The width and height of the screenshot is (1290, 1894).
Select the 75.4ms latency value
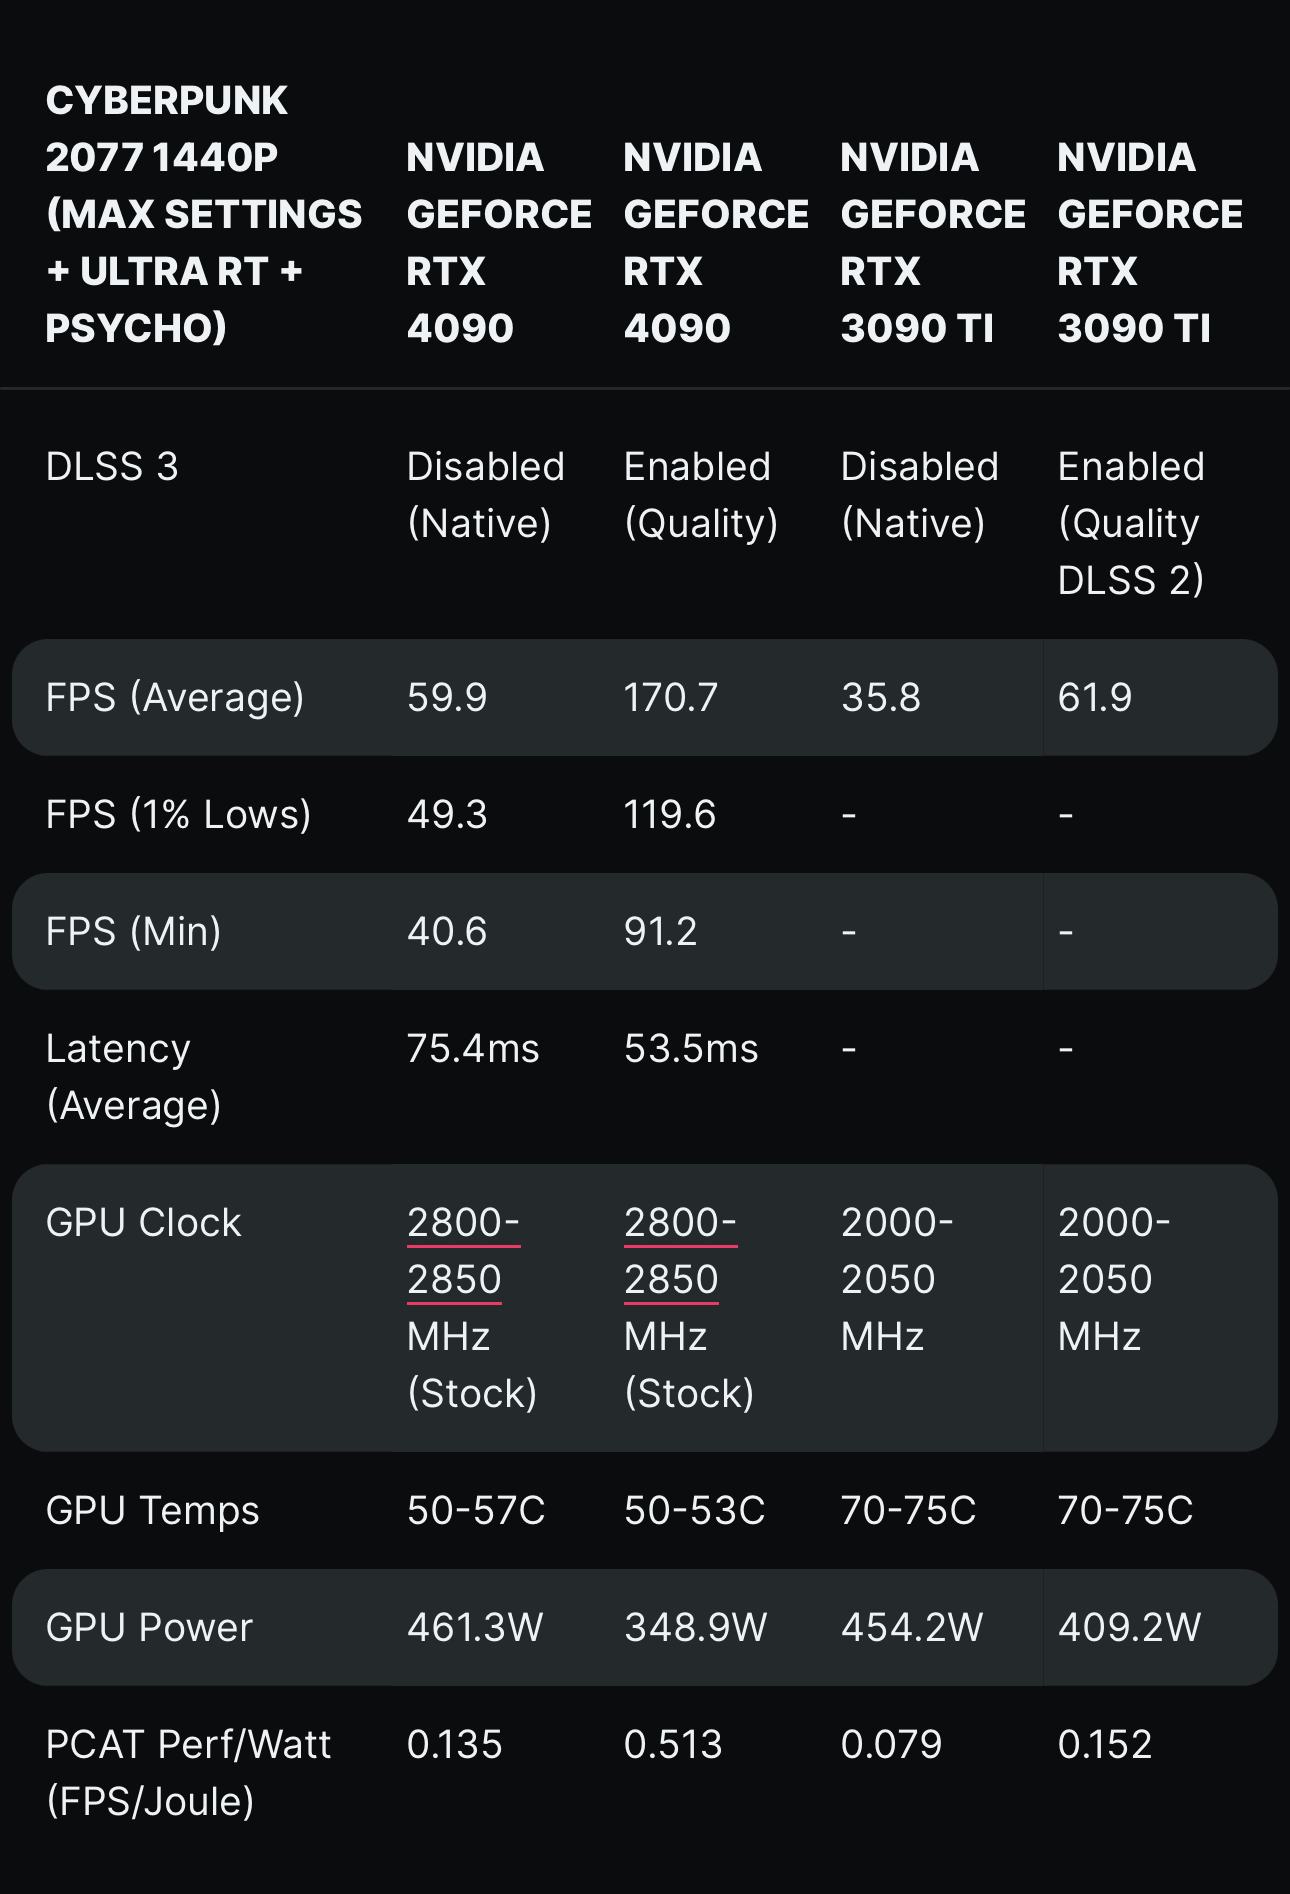472,1048
